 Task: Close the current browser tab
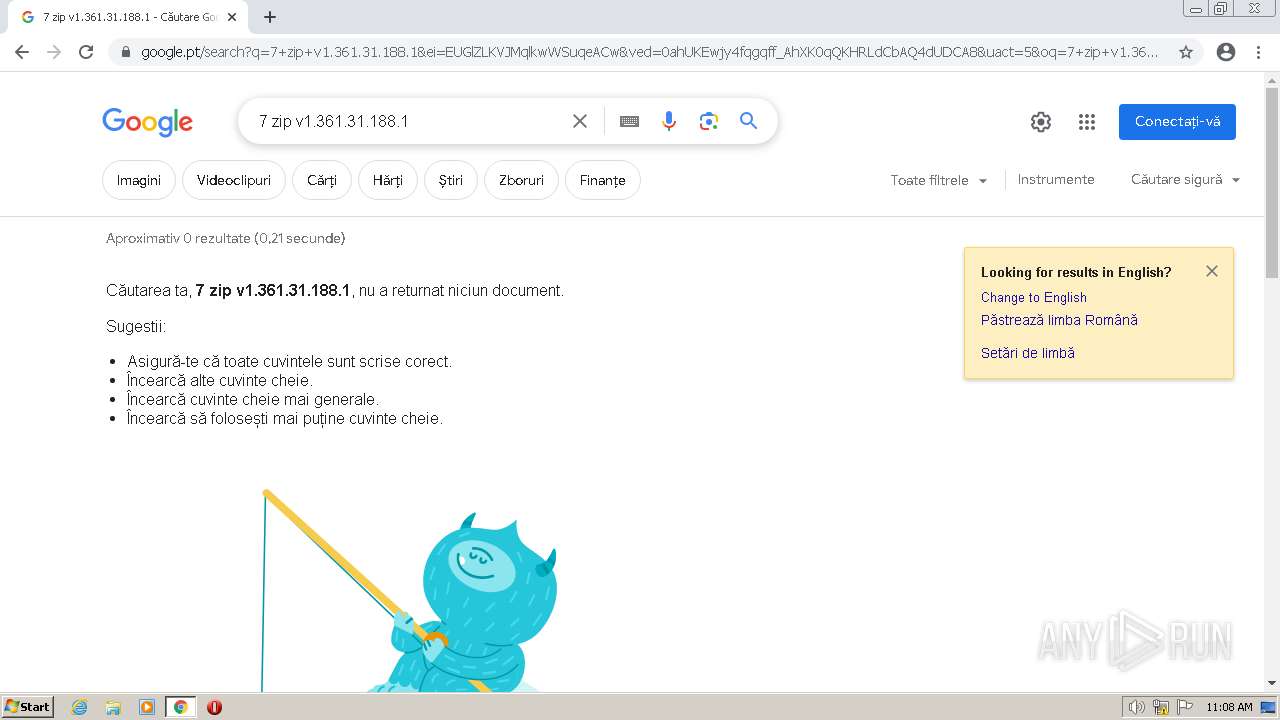[234, 17]
